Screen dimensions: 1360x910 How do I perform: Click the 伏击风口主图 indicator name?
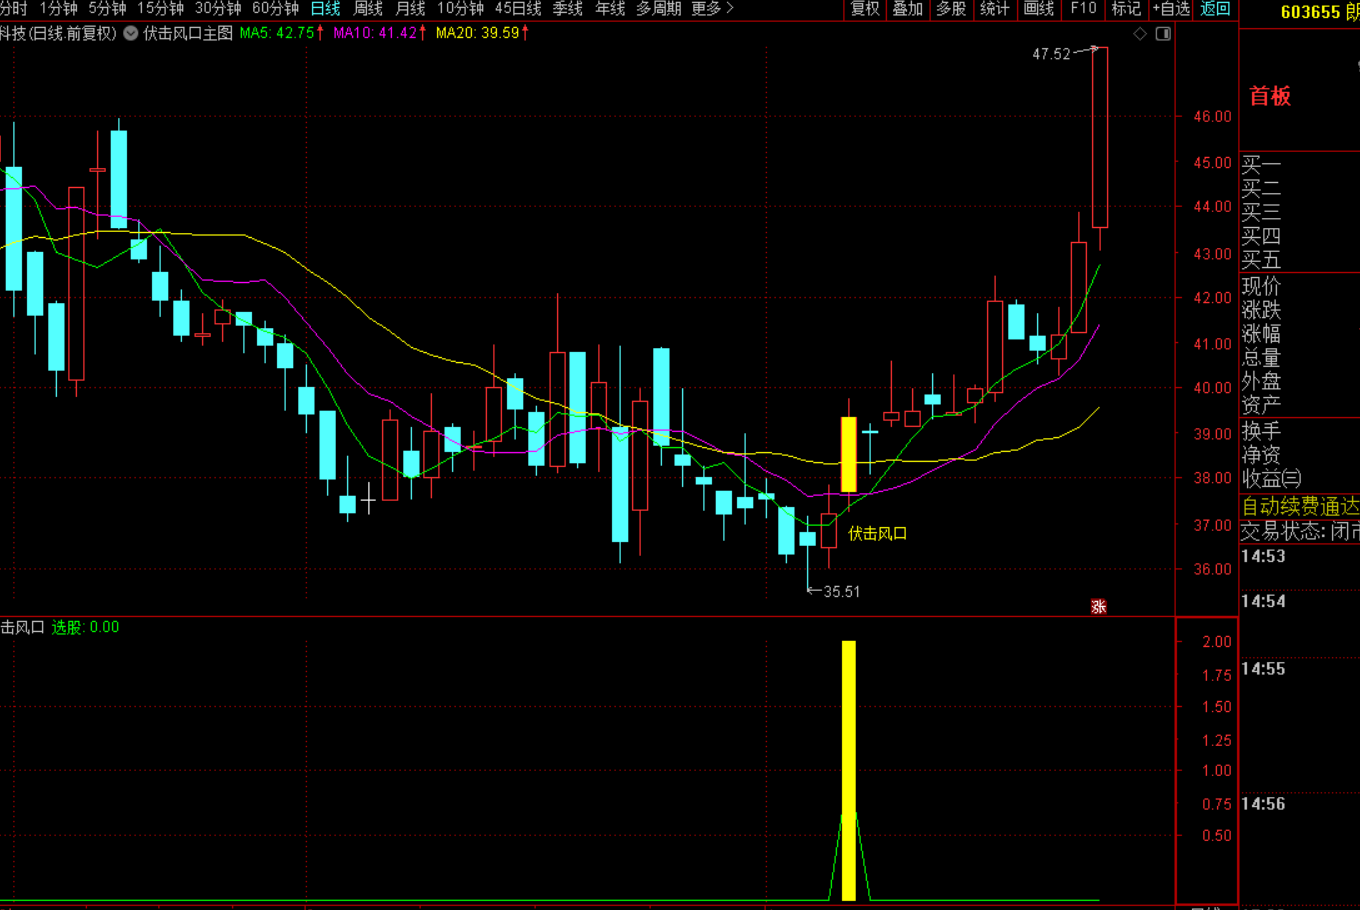point(188,33)
